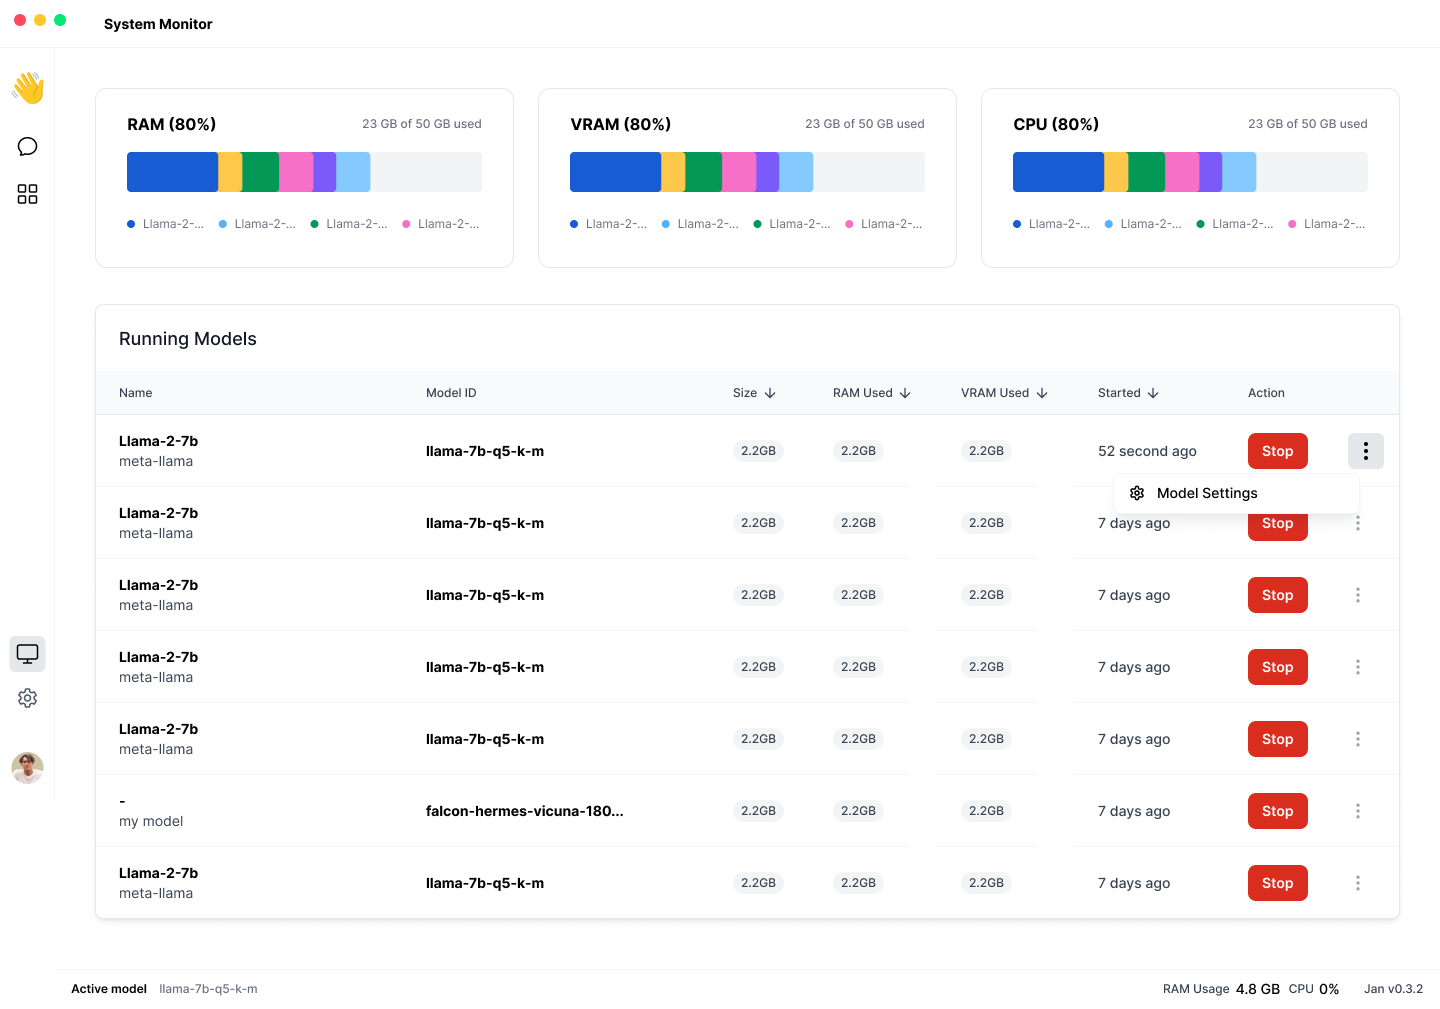Viewport: 1440px width, 1009px height.
Task: Open the chat bubble sidebar icon
Action: (x=28, y=147)
